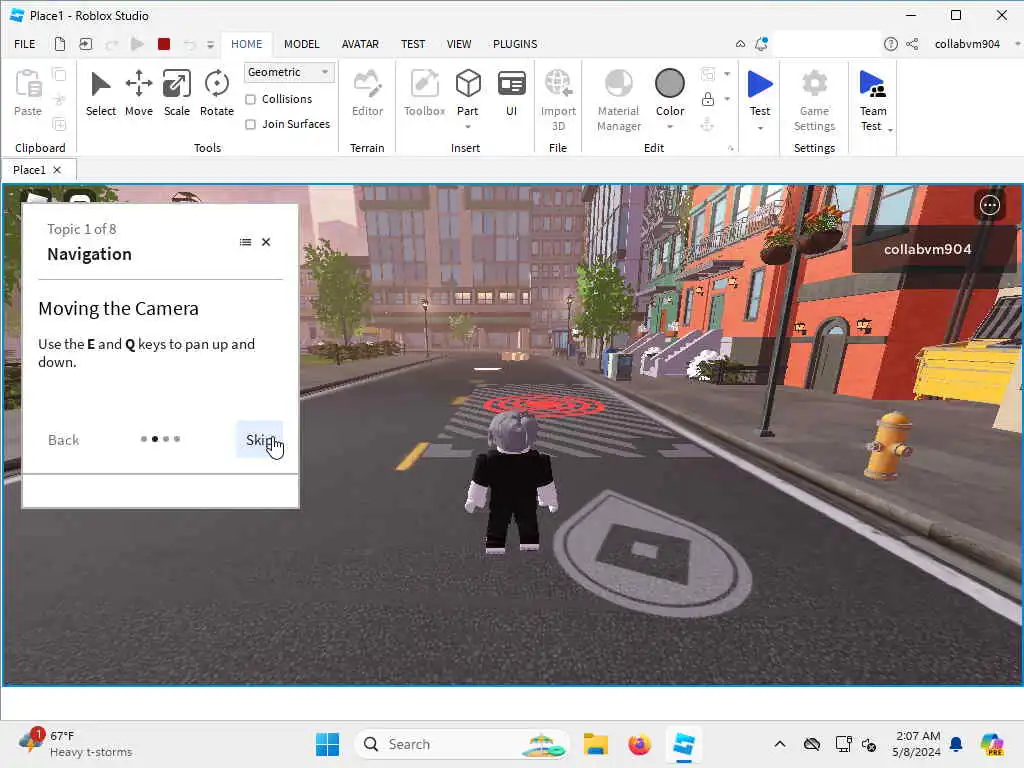Click the group icon in Edit section
Viewport: 1024px width, 768px height.
707,74
